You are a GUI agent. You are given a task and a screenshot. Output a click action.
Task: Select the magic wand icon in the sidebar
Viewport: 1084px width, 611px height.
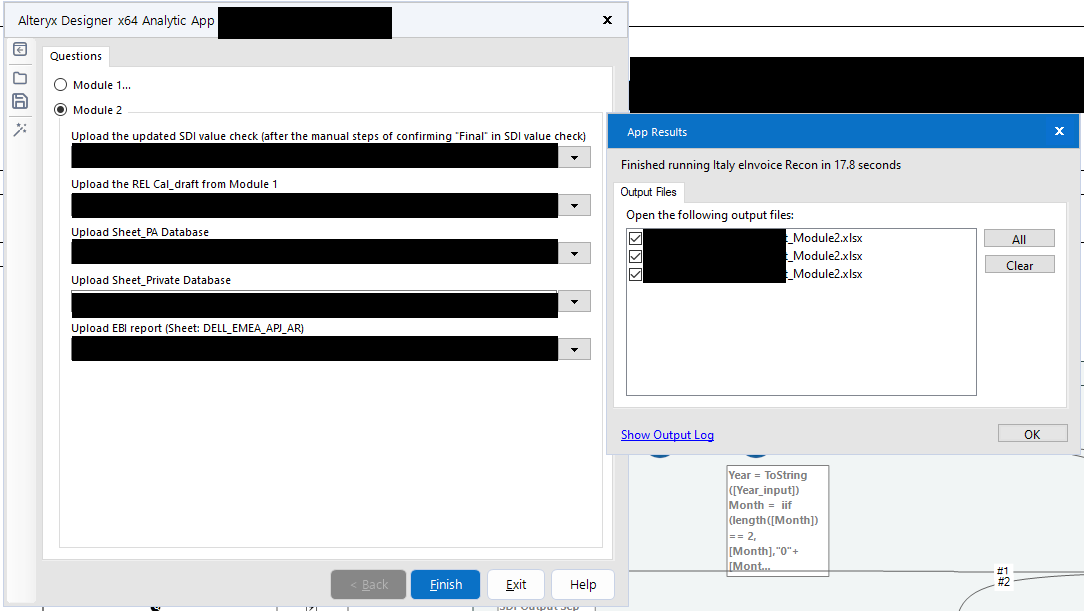(19, 128)
